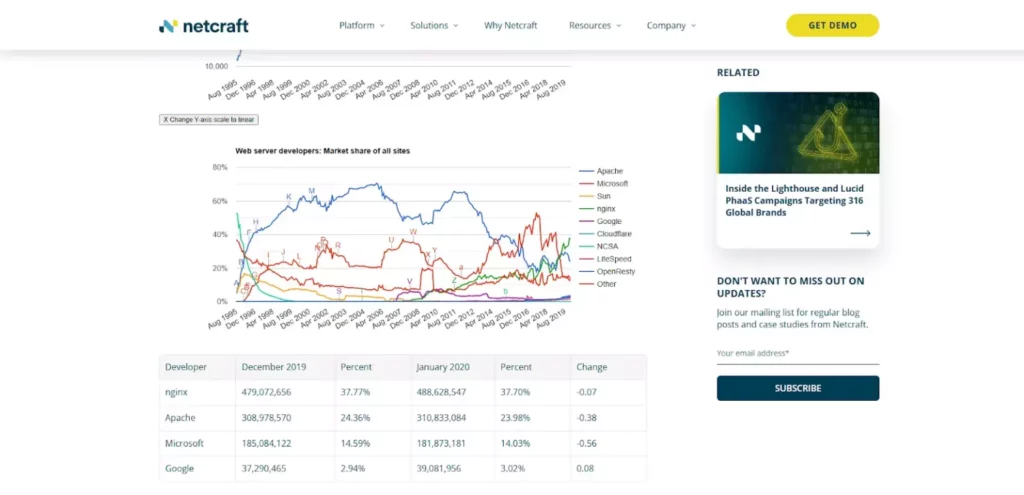Click the arrow icon on the related article card

click(860, 233)
